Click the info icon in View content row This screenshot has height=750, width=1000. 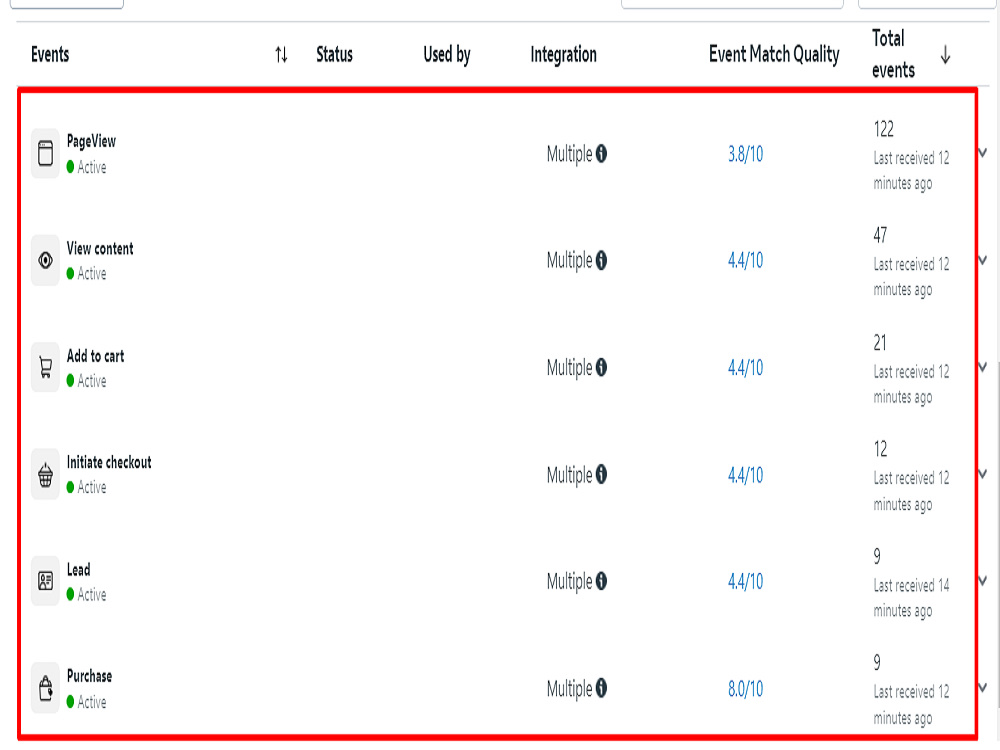pyautogui.click(x=601, y=260)
